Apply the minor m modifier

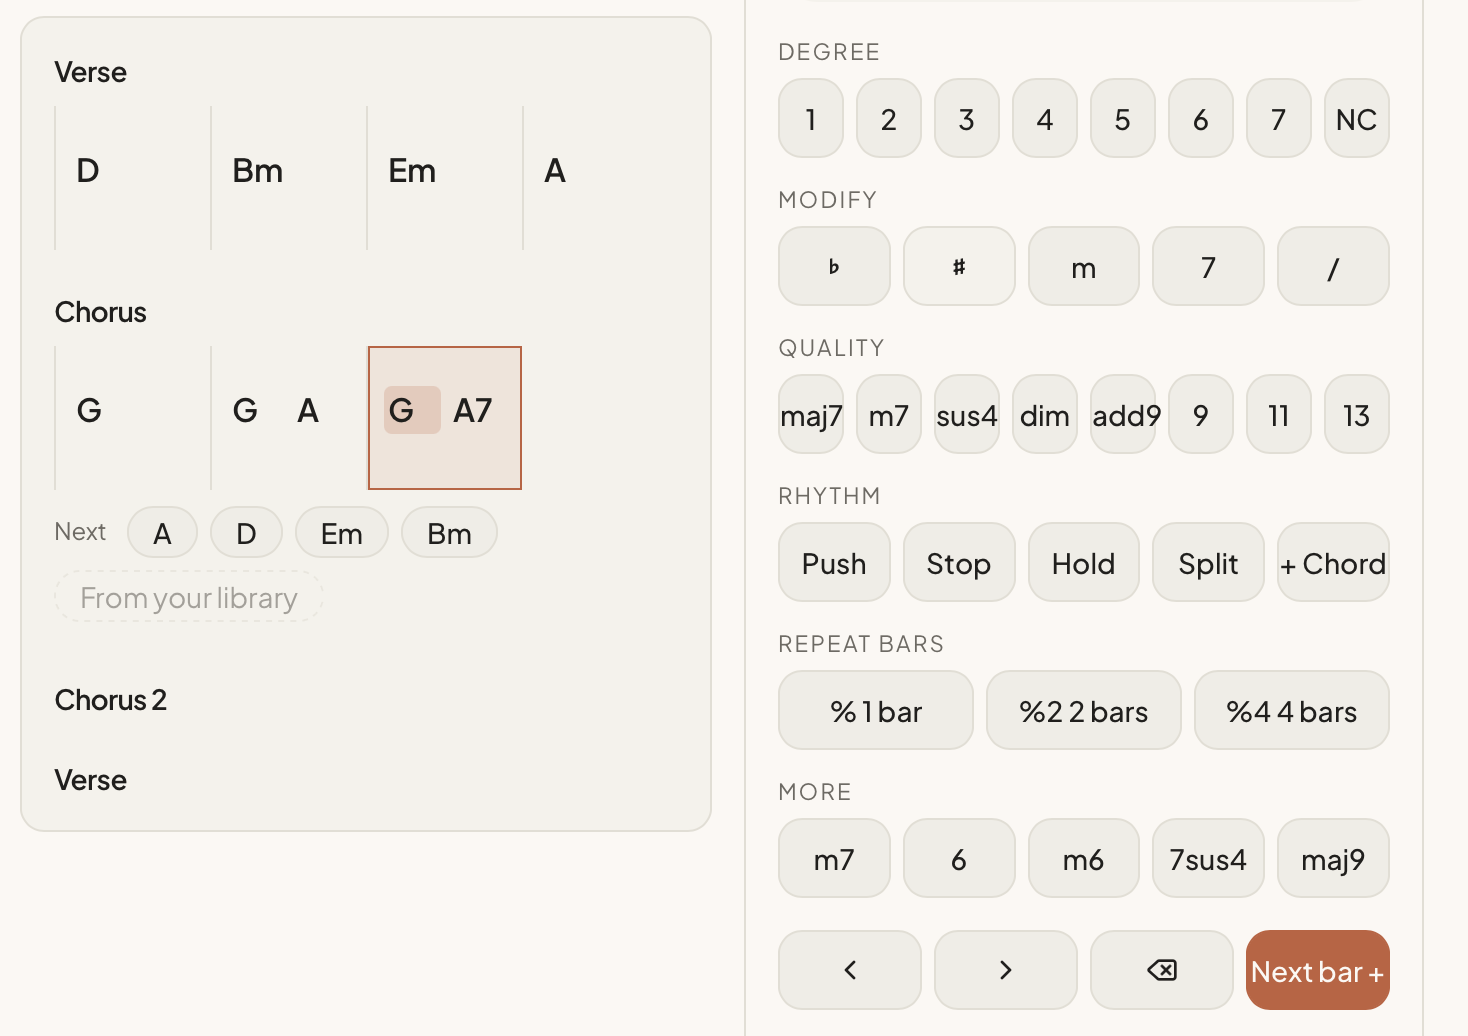(1084, 266)
